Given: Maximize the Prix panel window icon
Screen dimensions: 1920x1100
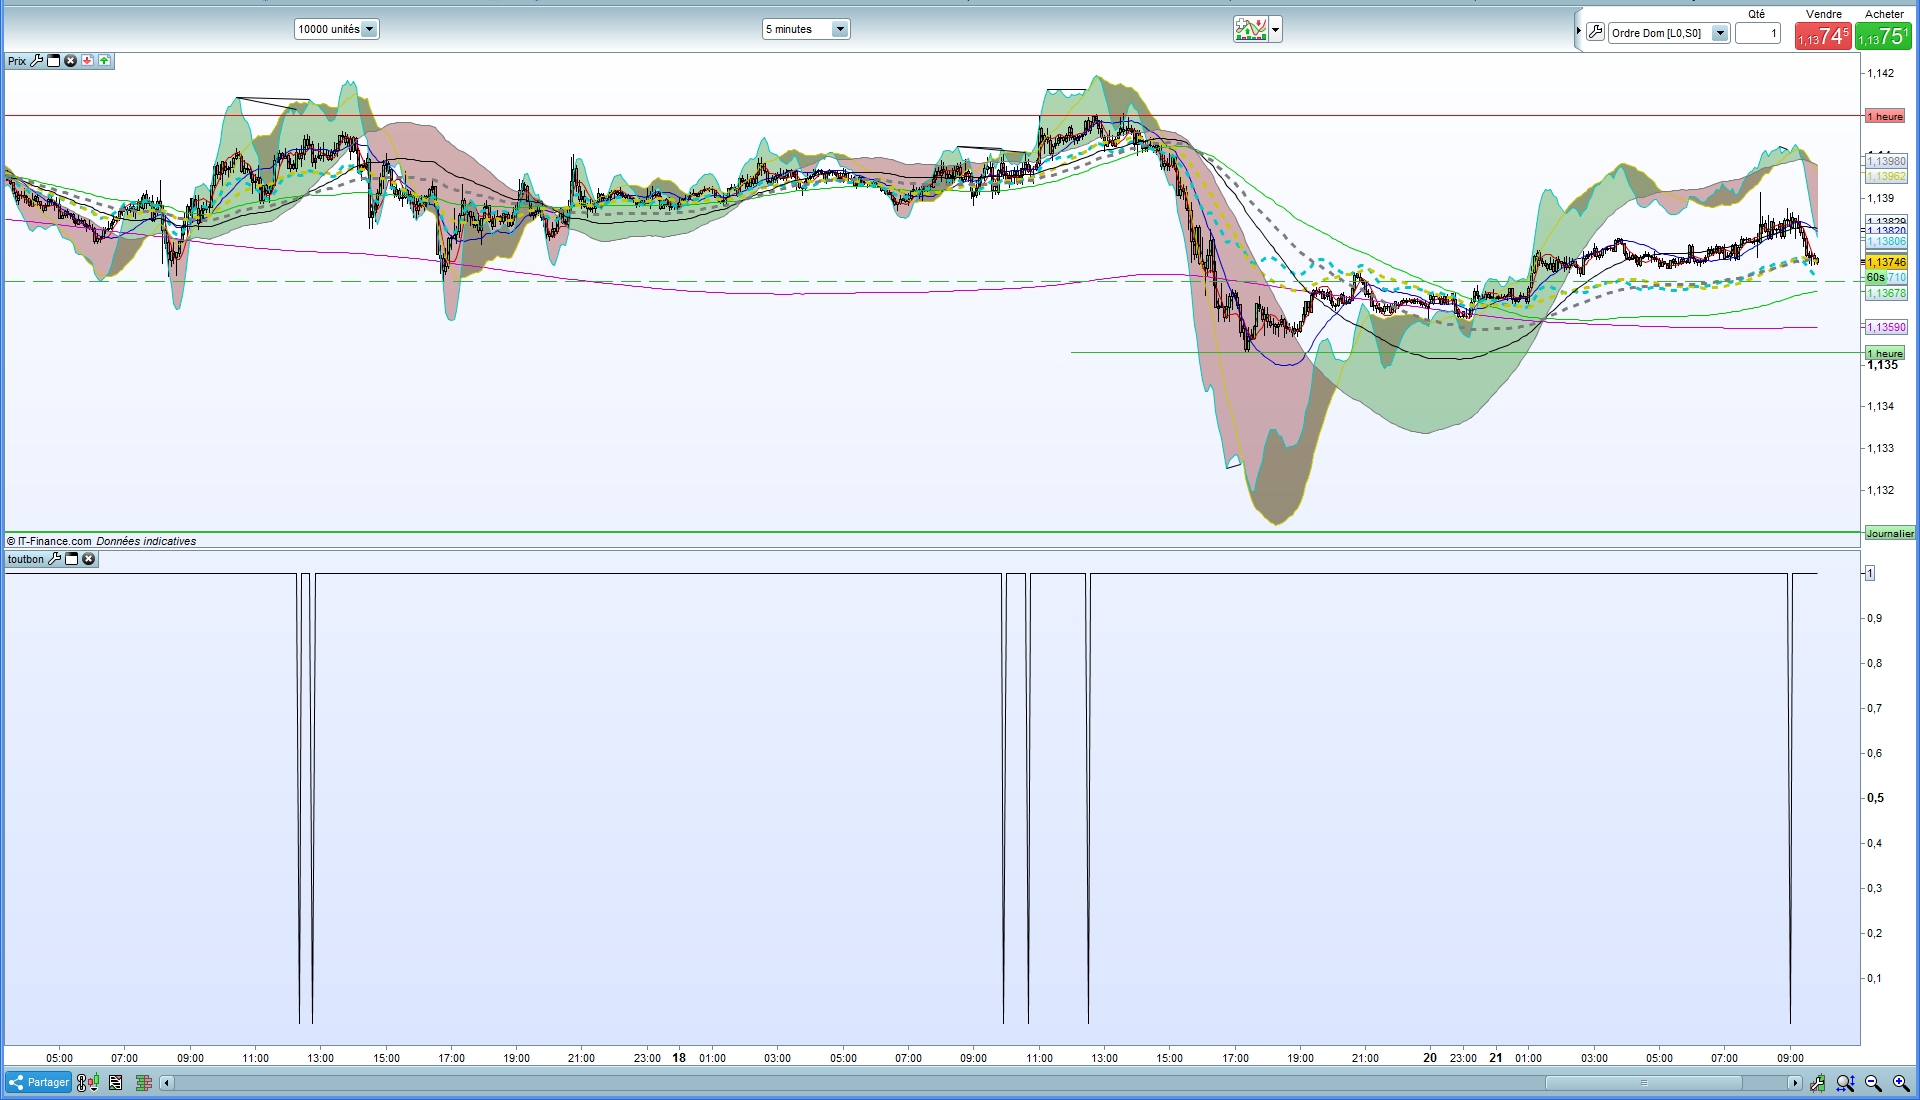Looking at the screenshot, I should (x=54, y=61).
